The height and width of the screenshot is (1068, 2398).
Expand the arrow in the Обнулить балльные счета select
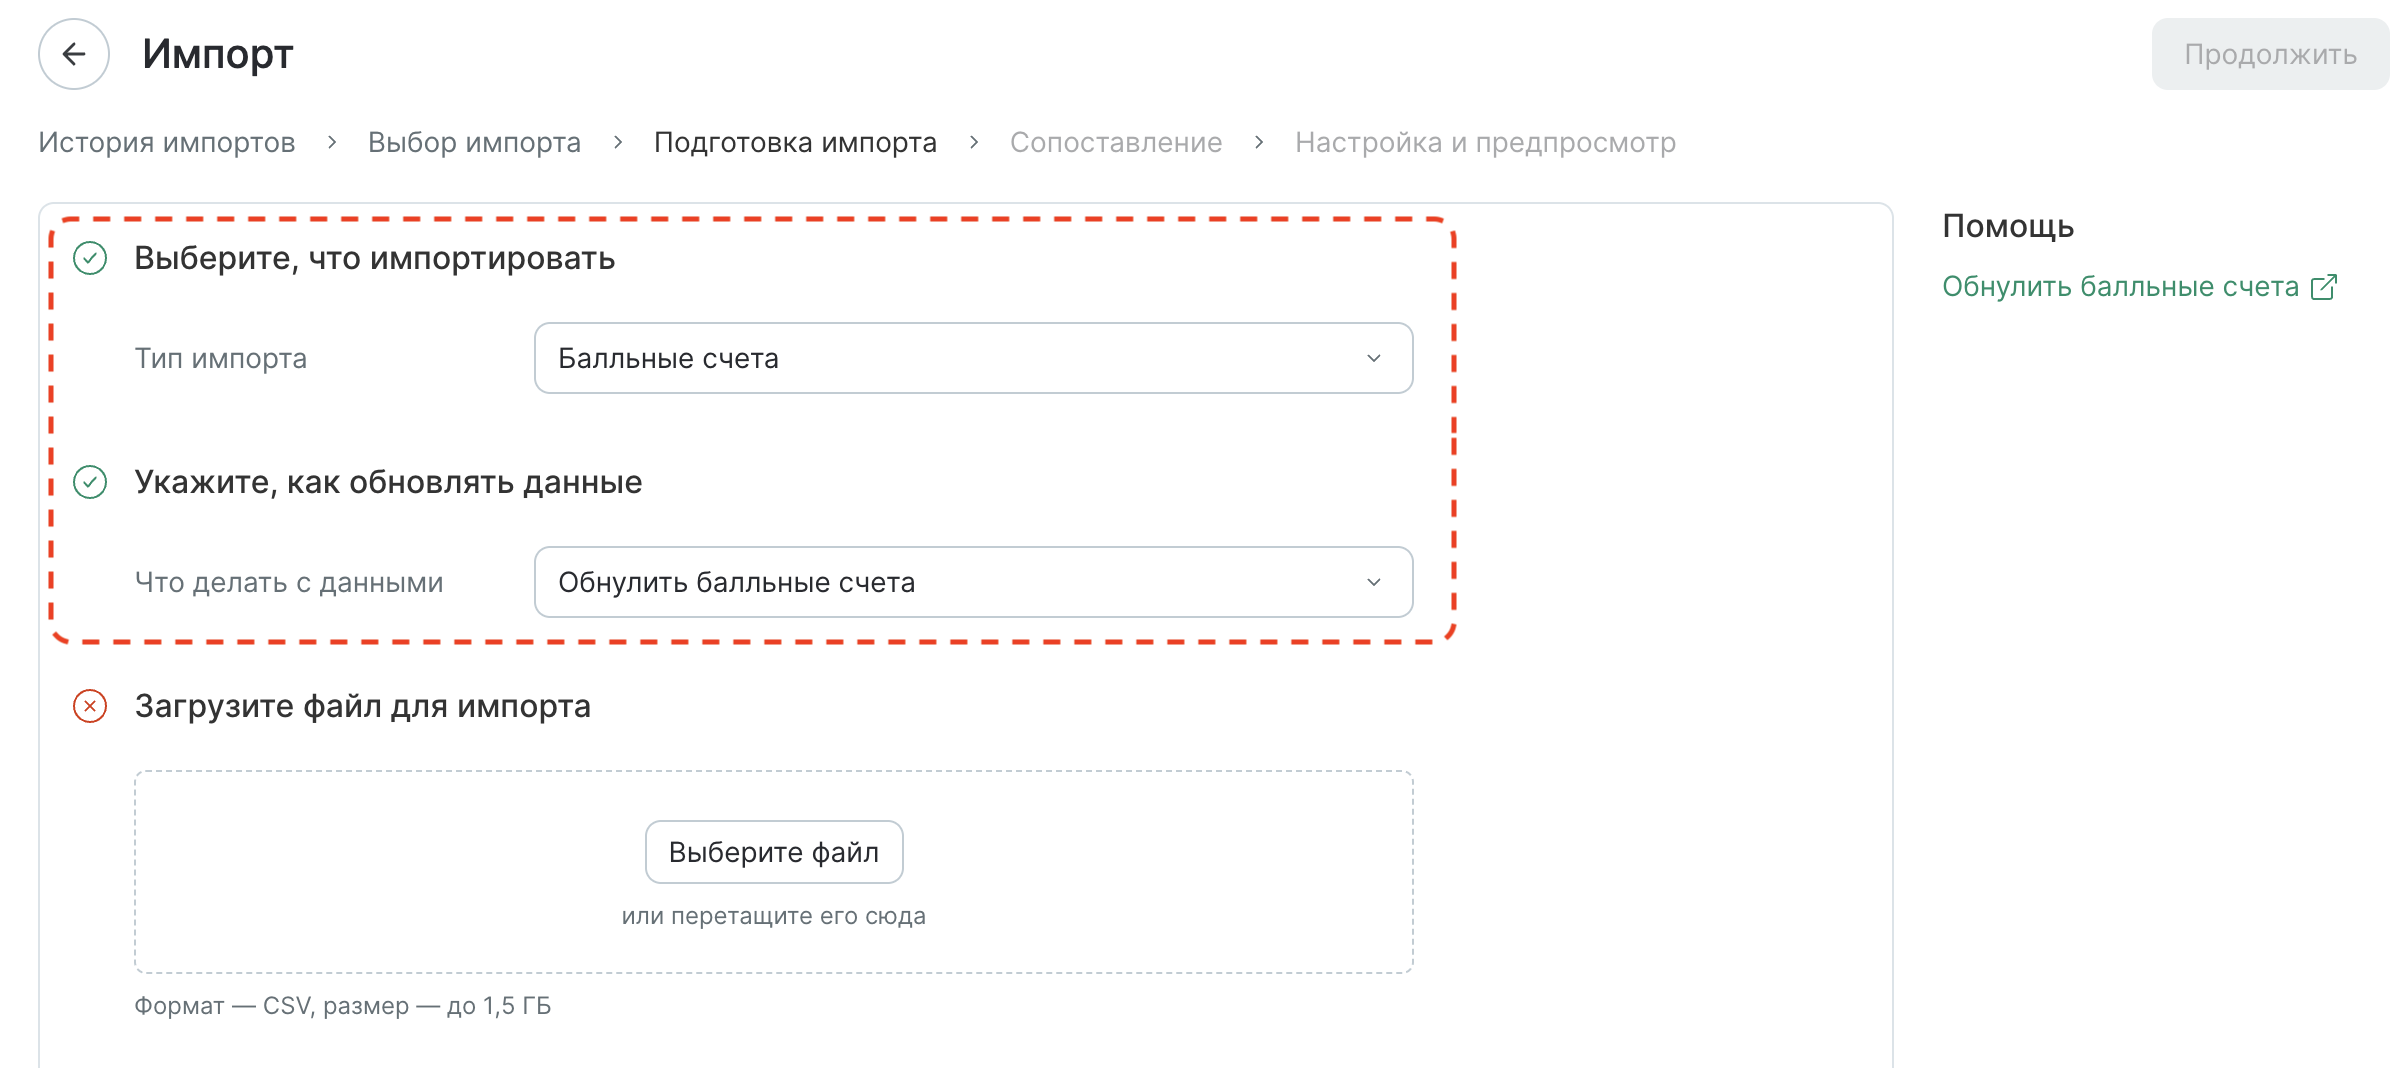1374,582
